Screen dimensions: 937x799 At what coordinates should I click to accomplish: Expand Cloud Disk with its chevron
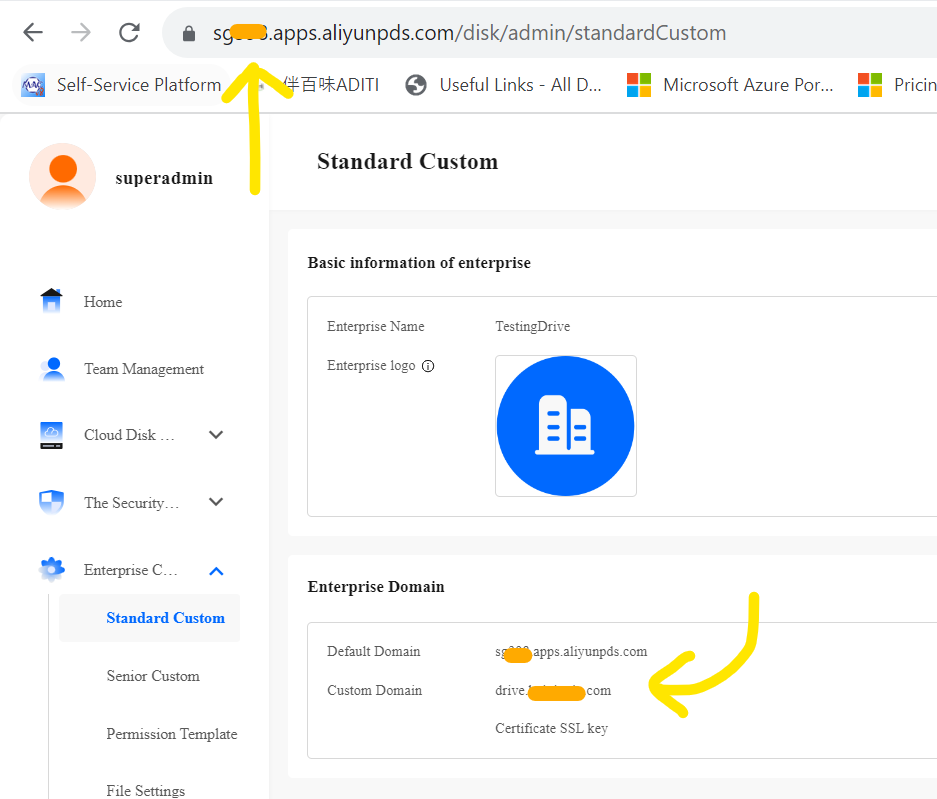(x=216, y=434)
